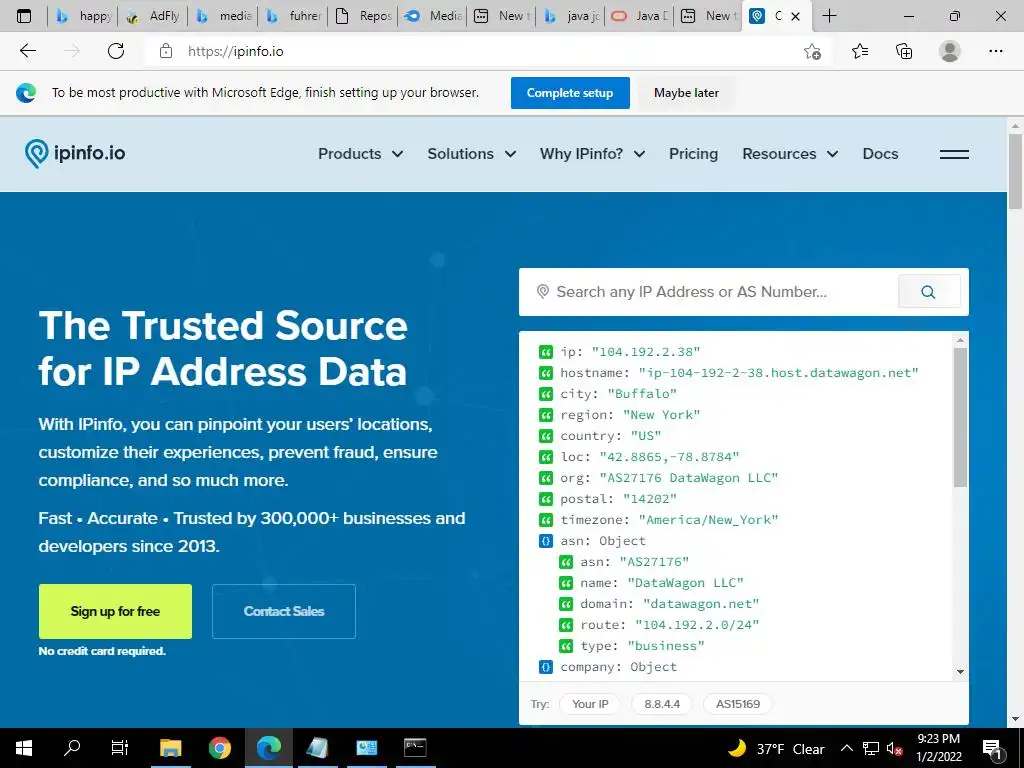
Task: Expand the Products dropdown
Action: point(360,154)
